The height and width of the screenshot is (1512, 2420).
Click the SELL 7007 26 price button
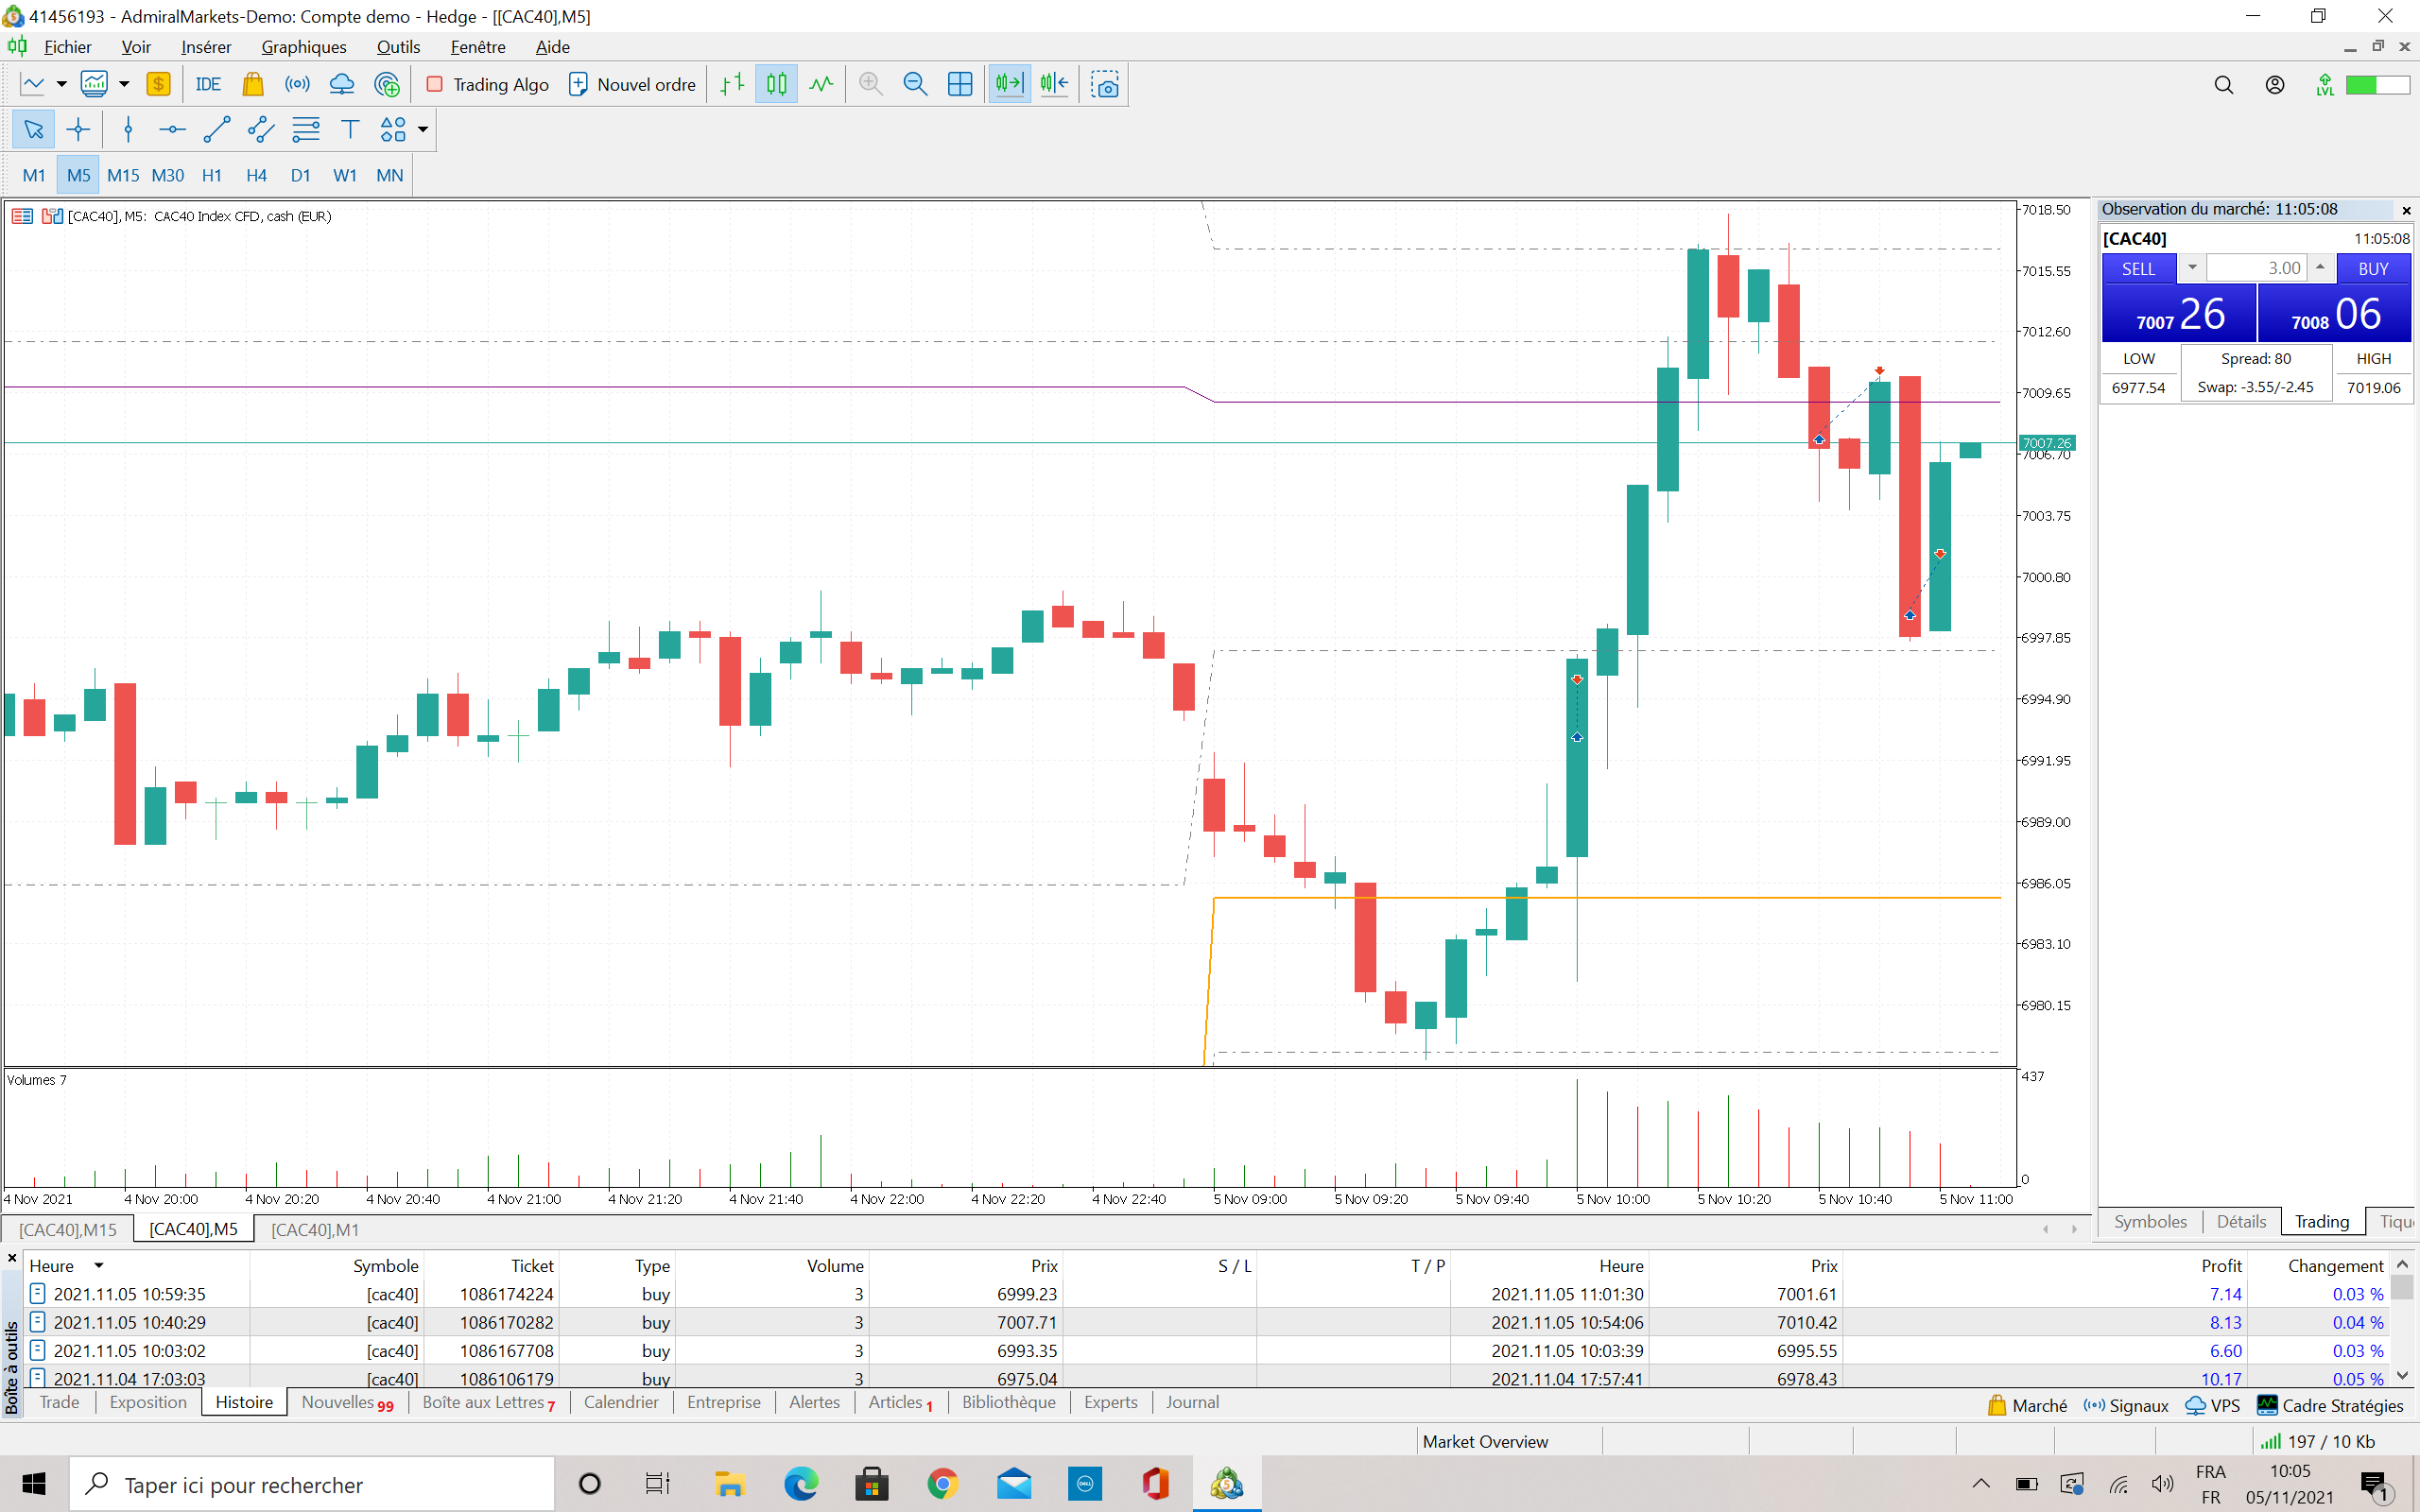click(x=2178, y=315)
